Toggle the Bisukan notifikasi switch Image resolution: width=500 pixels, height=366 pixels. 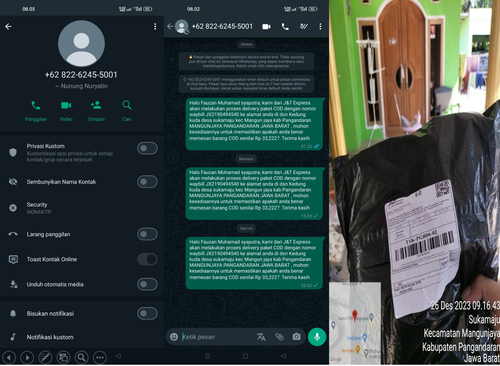(147, 313)
